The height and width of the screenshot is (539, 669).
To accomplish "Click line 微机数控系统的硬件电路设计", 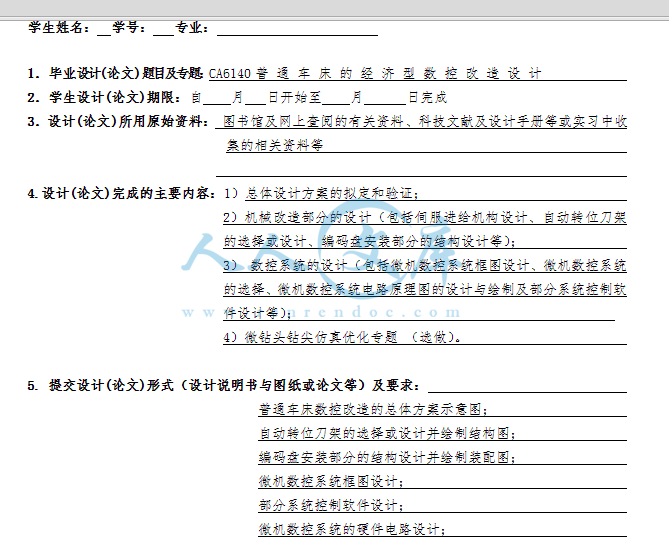I will coord(352,530).
